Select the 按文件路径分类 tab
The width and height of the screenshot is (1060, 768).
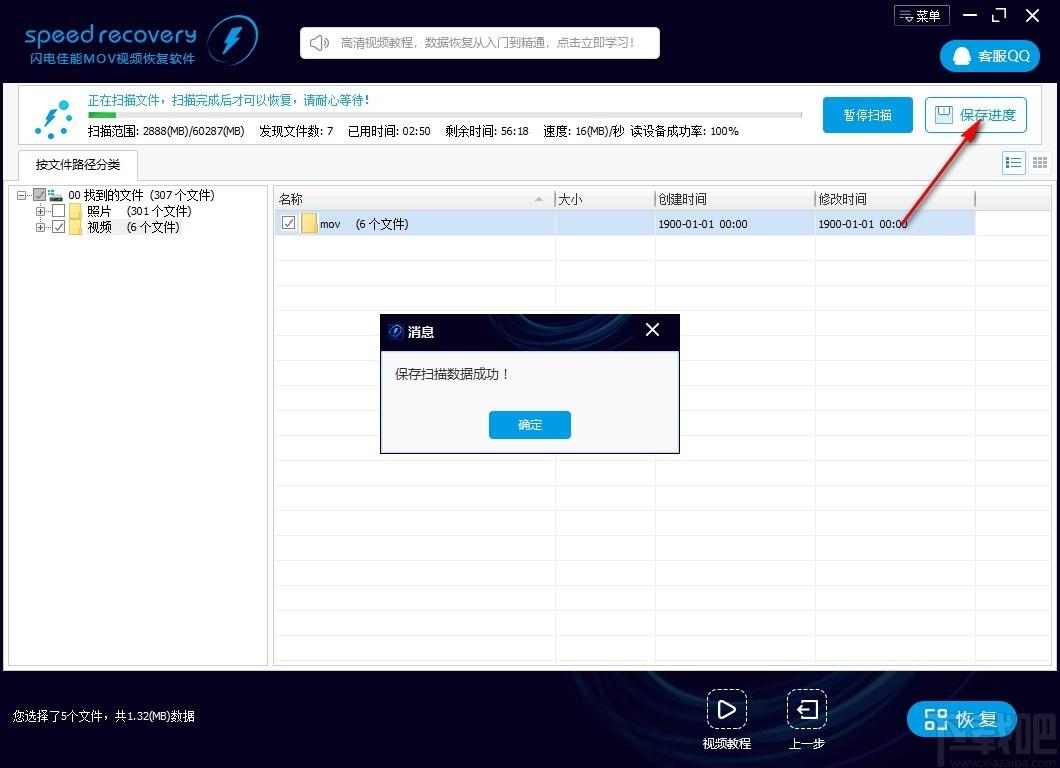pos(78,164)
